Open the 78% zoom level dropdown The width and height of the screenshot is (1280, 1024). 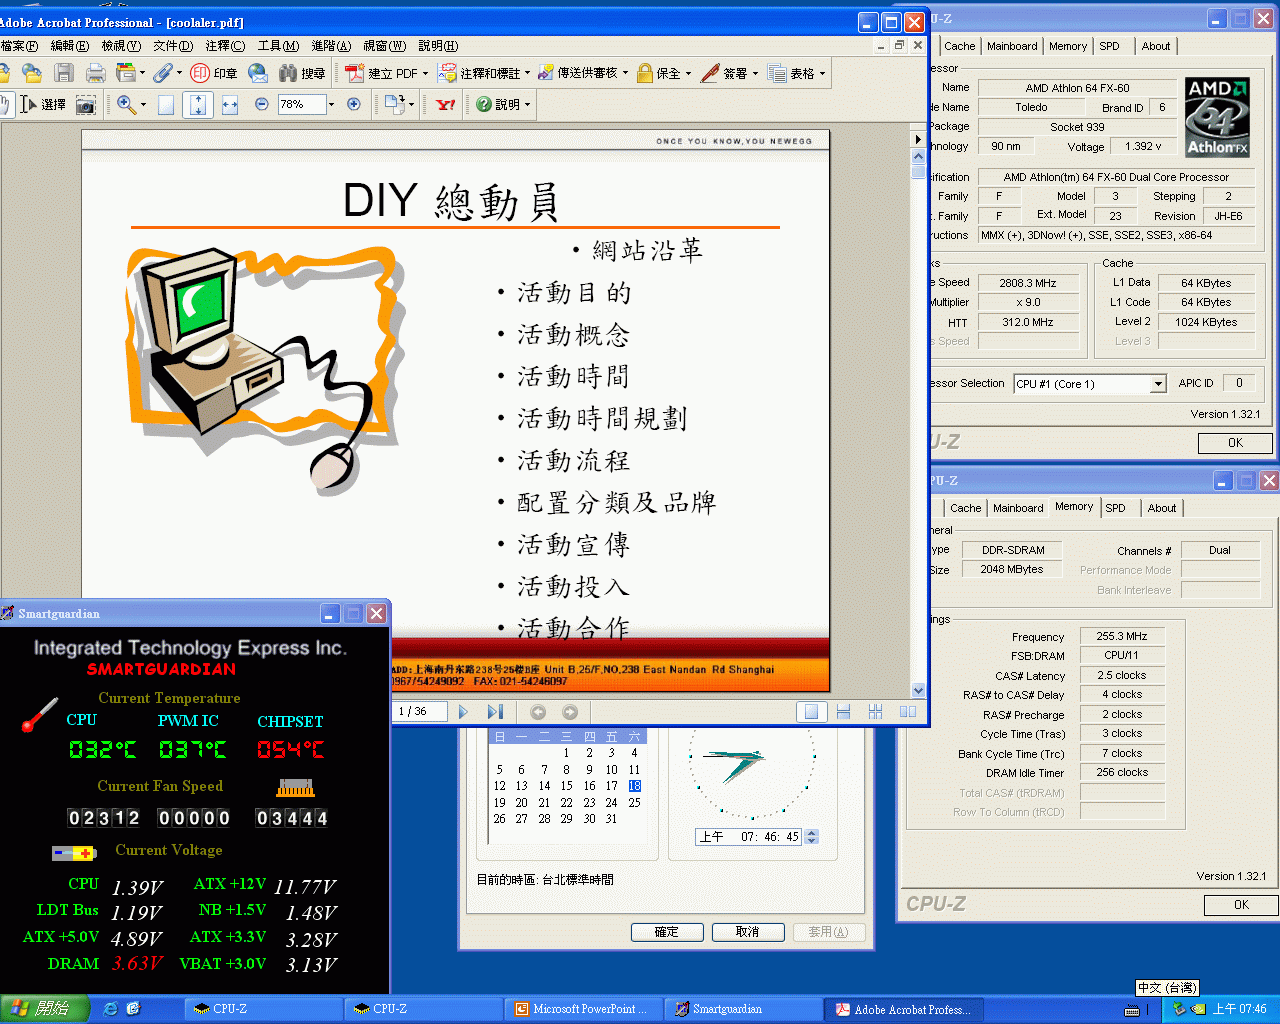331,104
